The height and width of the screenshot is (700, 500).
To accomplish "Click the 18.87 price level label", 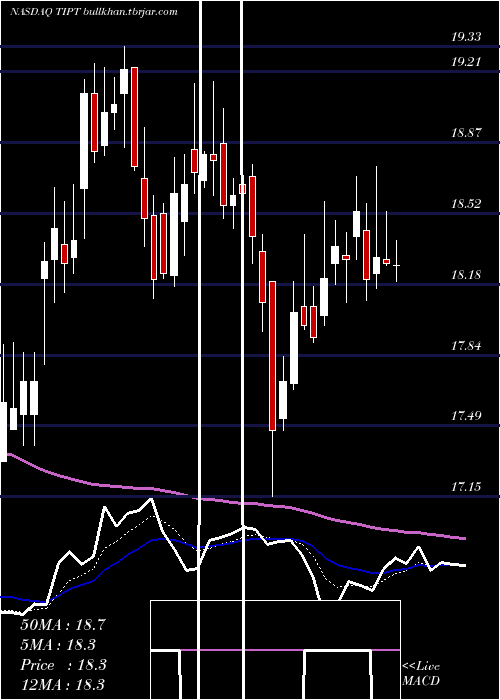I will 466,133.
